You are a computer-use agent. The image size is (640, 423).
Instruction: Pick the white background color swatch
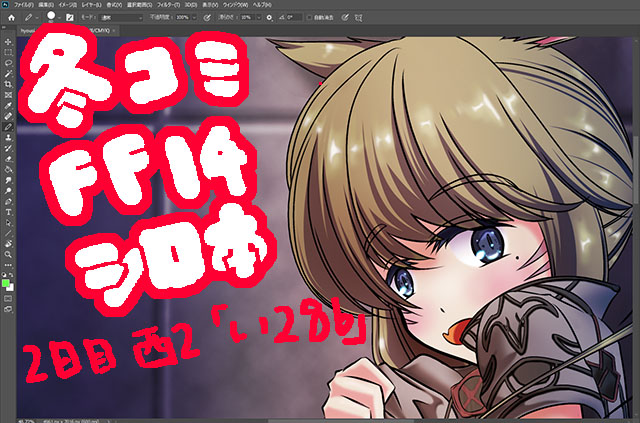click(x=11, y=288)
